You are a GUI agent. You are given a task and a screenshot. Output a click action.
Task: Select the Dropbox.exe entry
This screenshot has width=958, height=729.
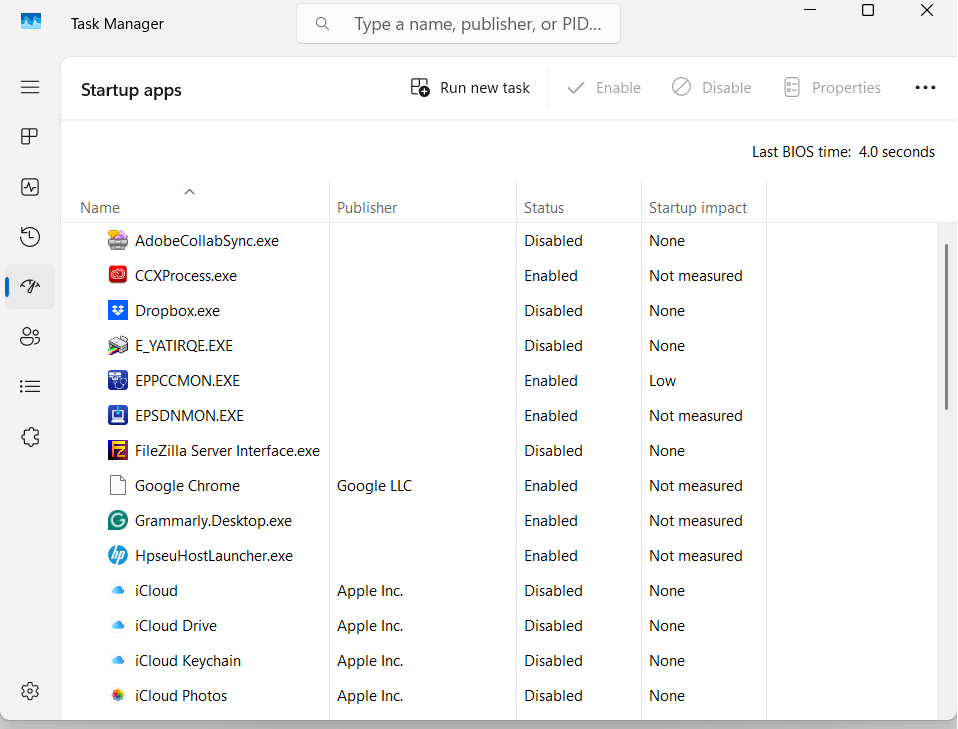point(177,310)
